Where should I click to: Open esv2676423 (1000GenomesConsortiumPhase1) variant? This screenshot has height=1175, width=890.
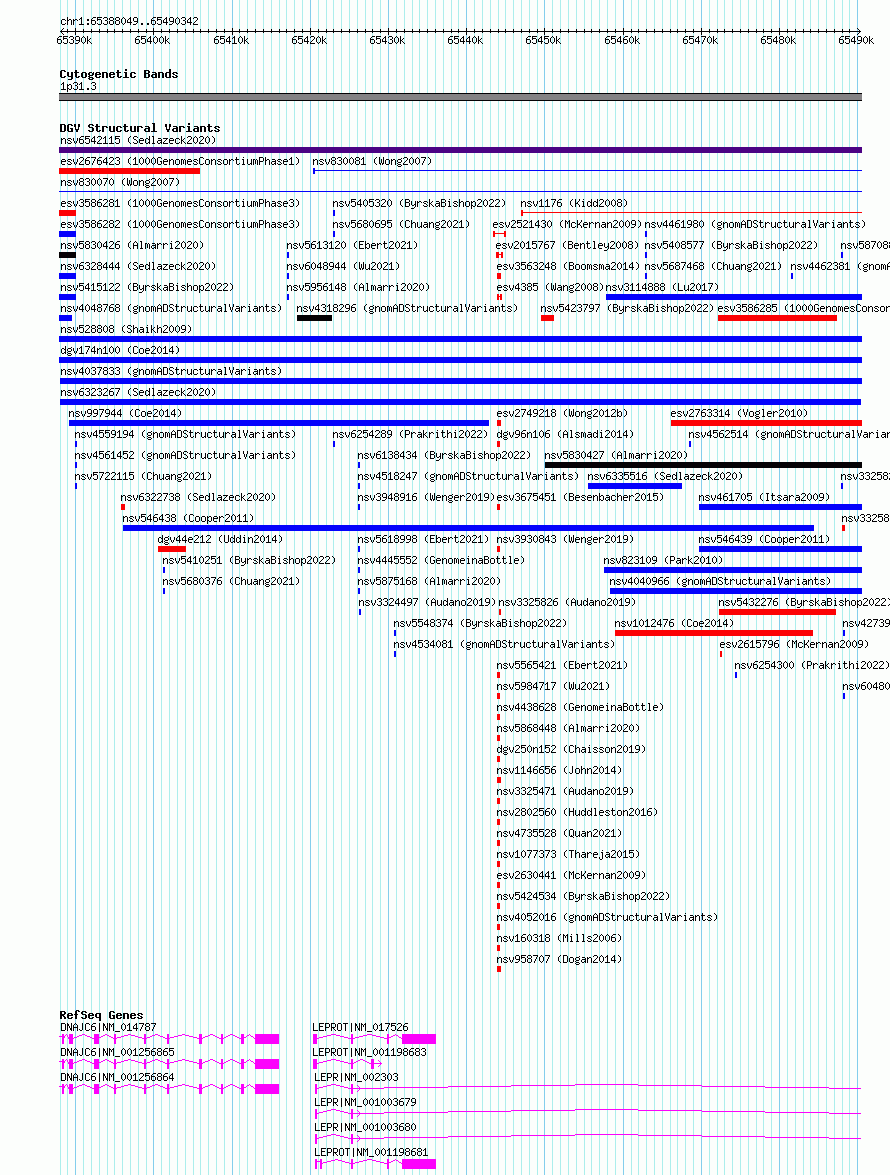click(180, 161)
